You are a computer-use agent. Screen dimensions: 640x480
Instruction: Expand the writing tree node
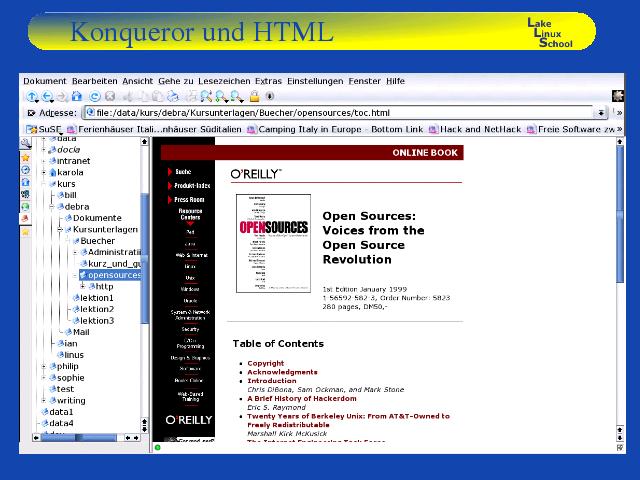pyautogui.click(x=44, y=400)
